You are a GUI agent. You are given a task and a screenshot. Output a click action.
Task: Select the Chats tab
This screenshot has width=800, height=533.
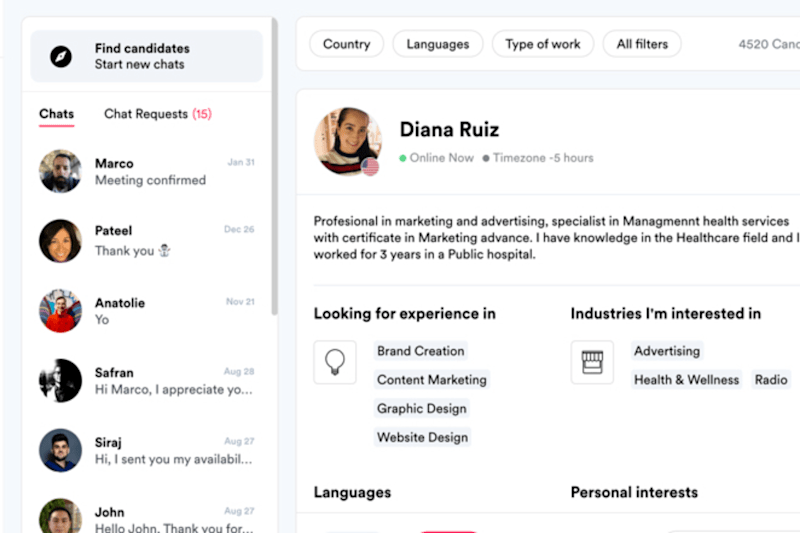click(x=57, y=114)
